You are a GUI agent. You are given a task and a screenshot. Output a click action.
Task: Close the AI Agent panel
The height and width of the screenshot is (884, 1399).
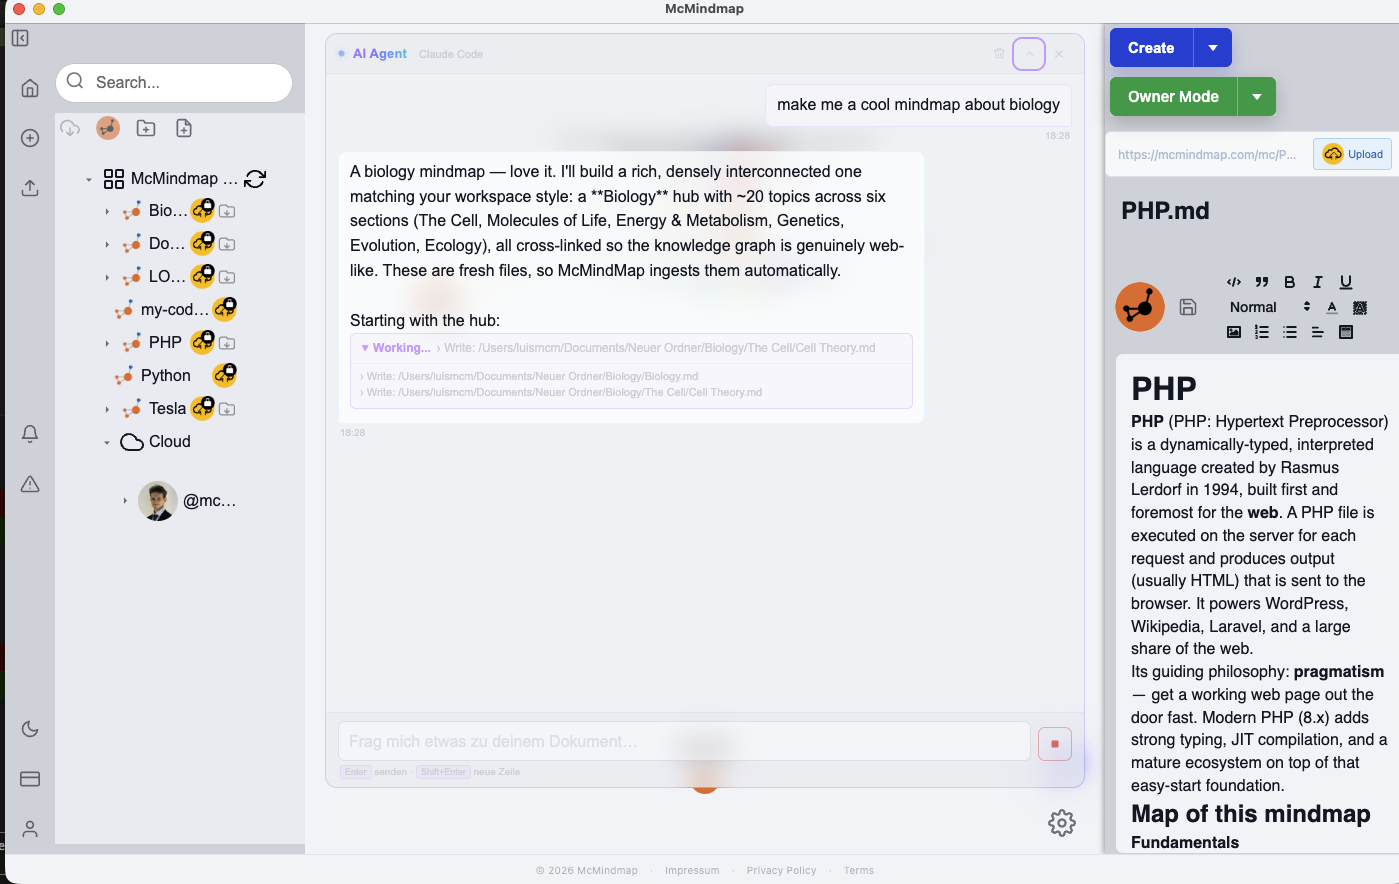coord(1059,54)
